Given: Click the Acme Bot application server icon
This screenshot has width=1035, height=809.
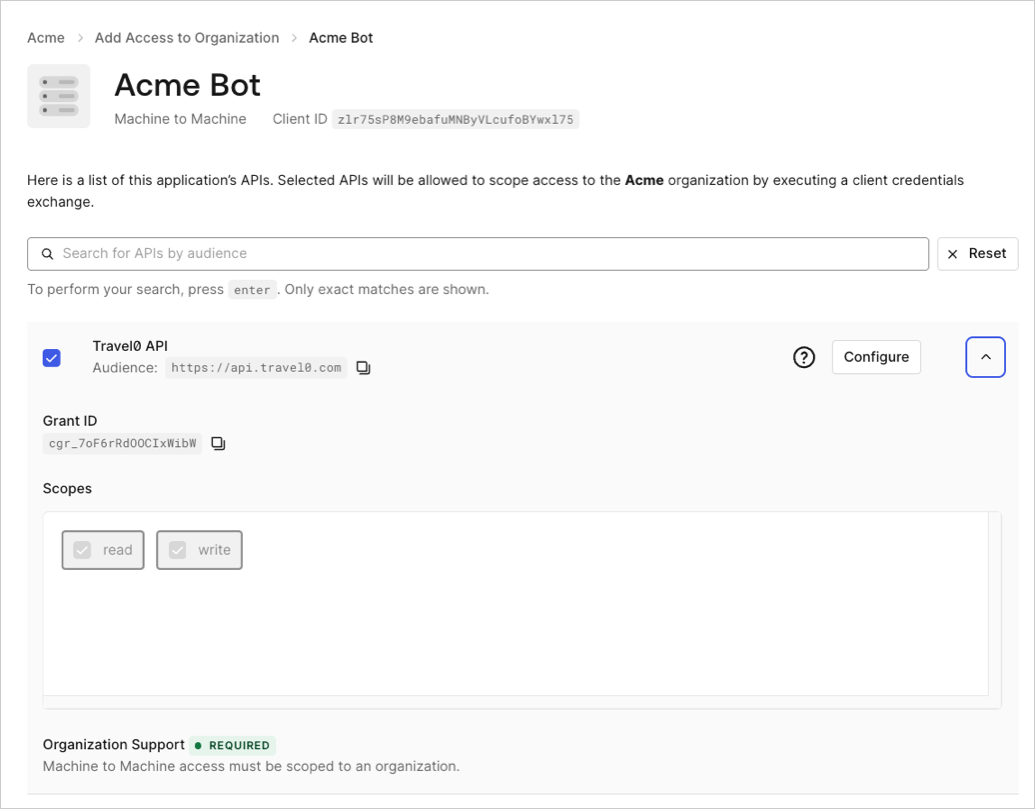Looking at the screenshot, I should (x=59, y=96).
